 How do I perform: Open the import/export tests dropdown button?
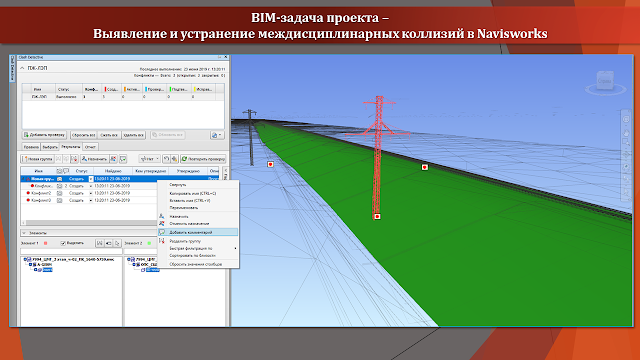pos(217,135)
